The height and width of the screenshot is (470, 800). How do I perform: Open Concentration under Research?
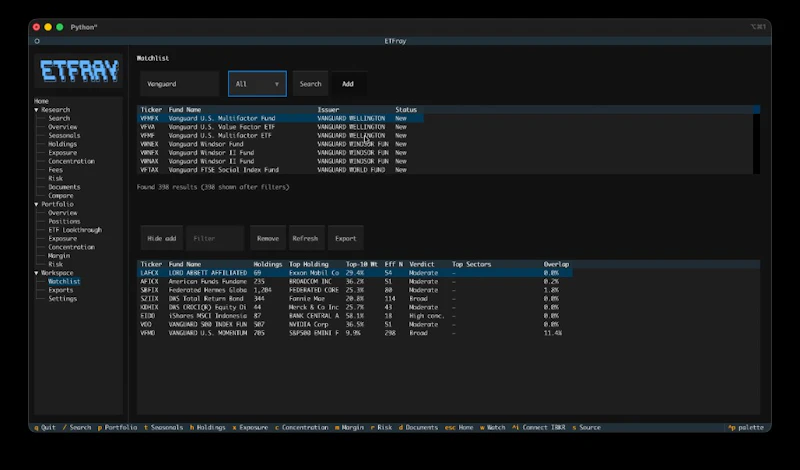[x=71, y=161]
